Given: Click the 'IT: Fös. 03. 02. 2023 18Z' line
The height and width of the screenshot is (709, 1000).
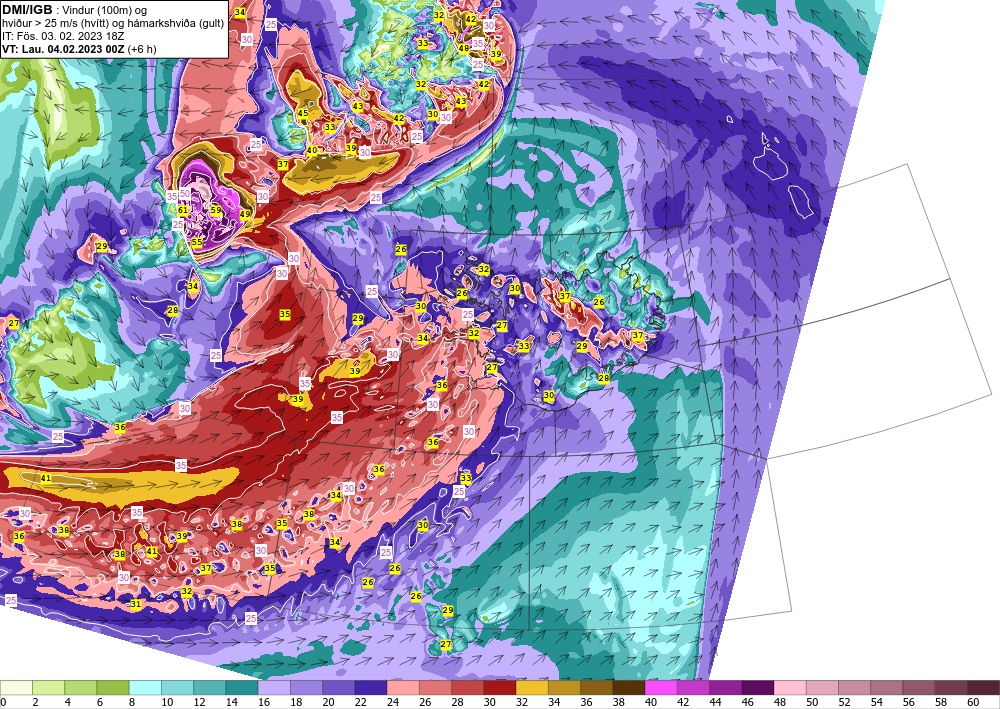Looking at the screenshot, I should pyautogui.click(x=62, y=36).
